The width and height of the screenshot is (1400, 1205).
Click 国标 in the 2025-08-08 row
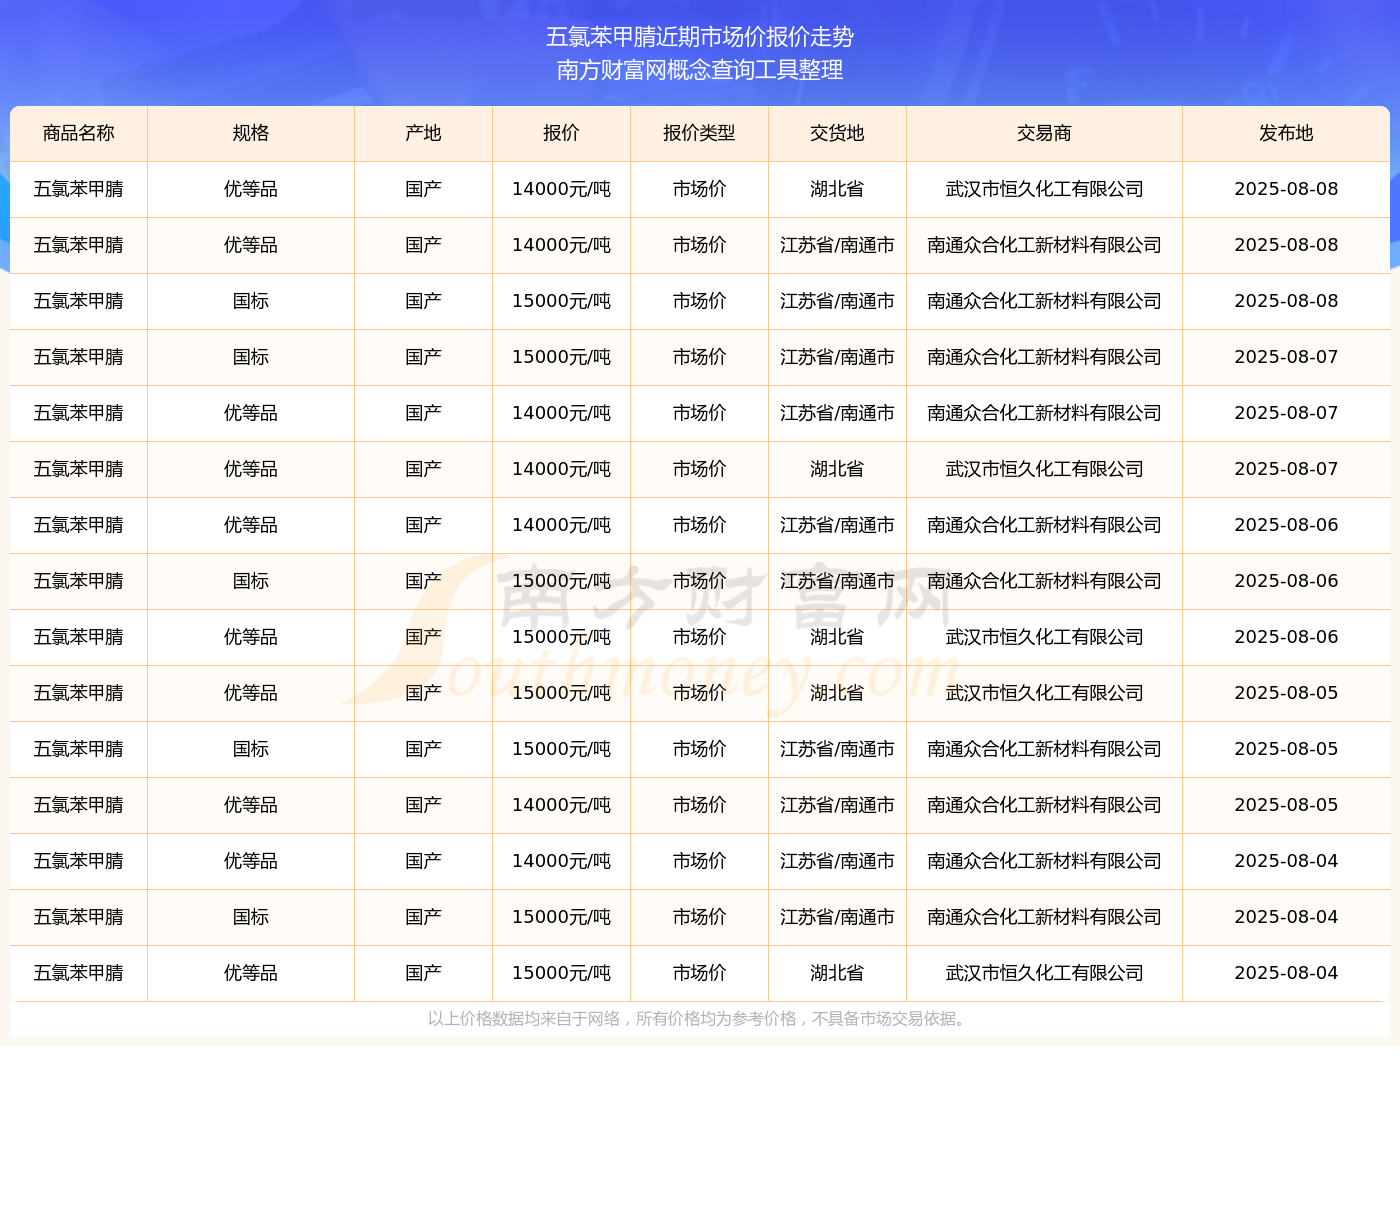click(251, 301)
